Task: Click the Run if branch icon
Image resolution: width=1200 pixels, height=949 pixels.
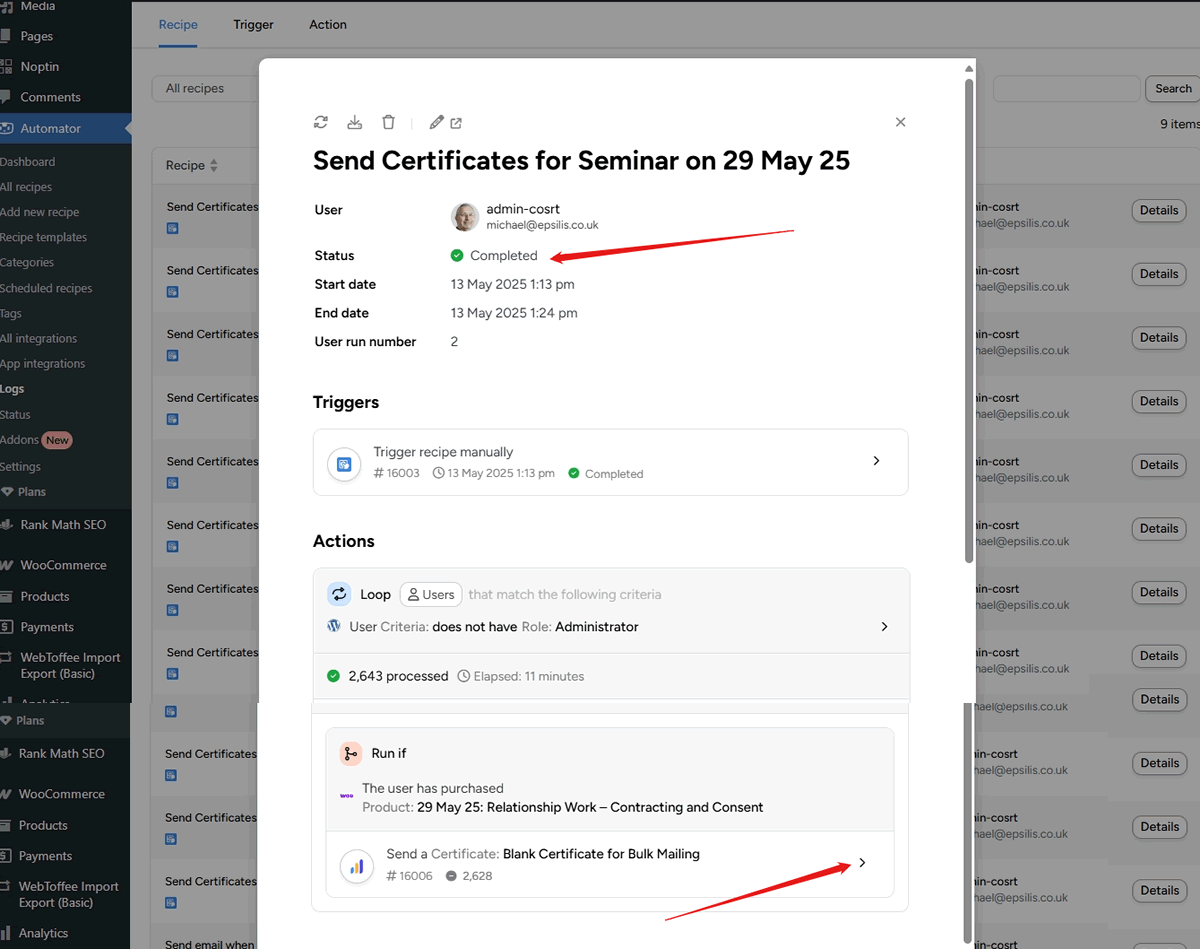Action: tap(351, 753)
